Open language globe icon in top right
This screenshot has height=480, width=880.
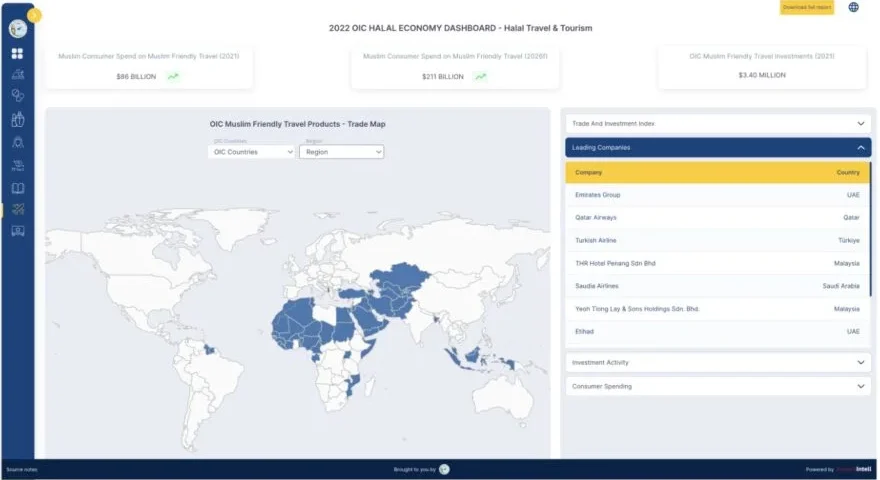(x=853, y=7)
